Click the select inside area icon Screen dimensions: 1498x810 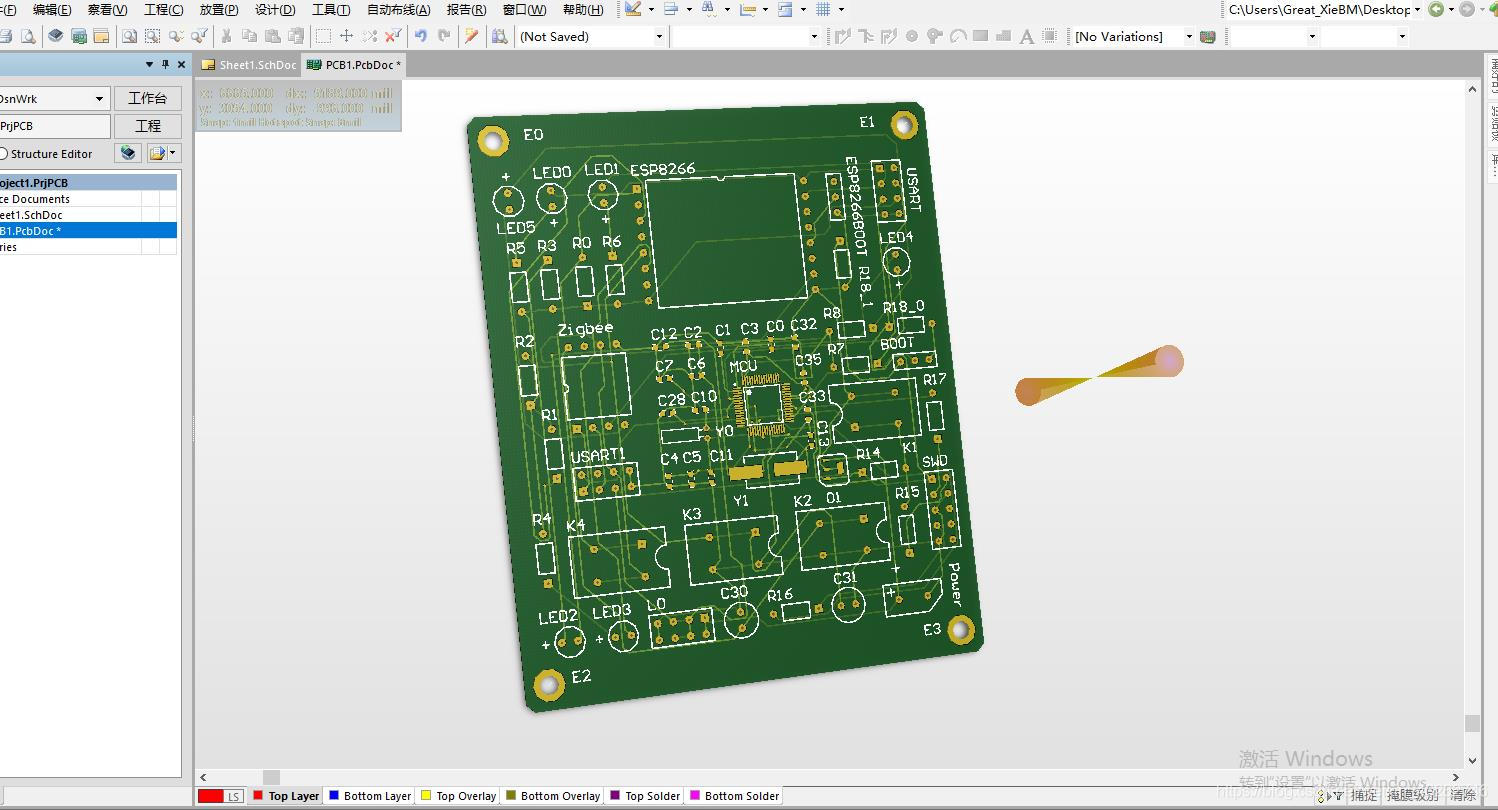(x=323, y=36)
